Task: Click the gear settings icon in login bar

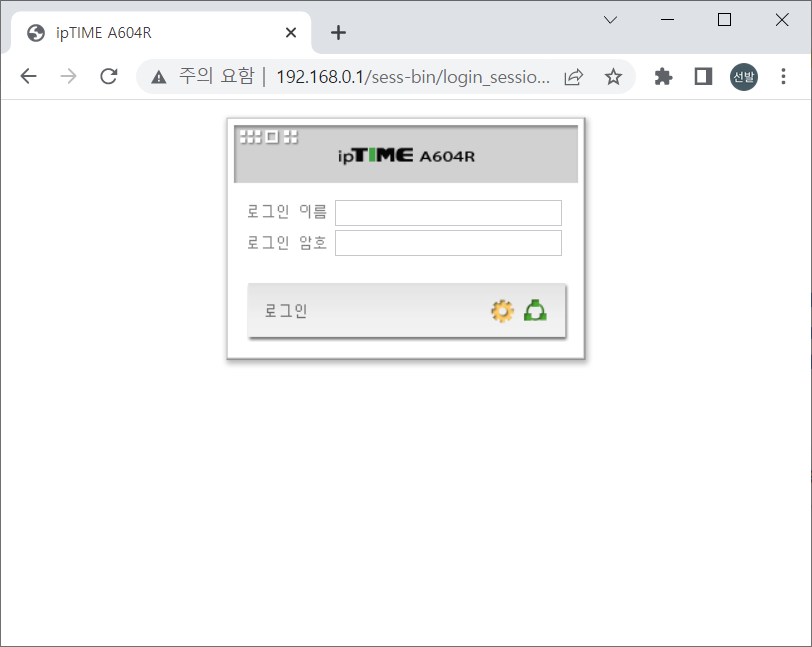Action: pos(502,311)
